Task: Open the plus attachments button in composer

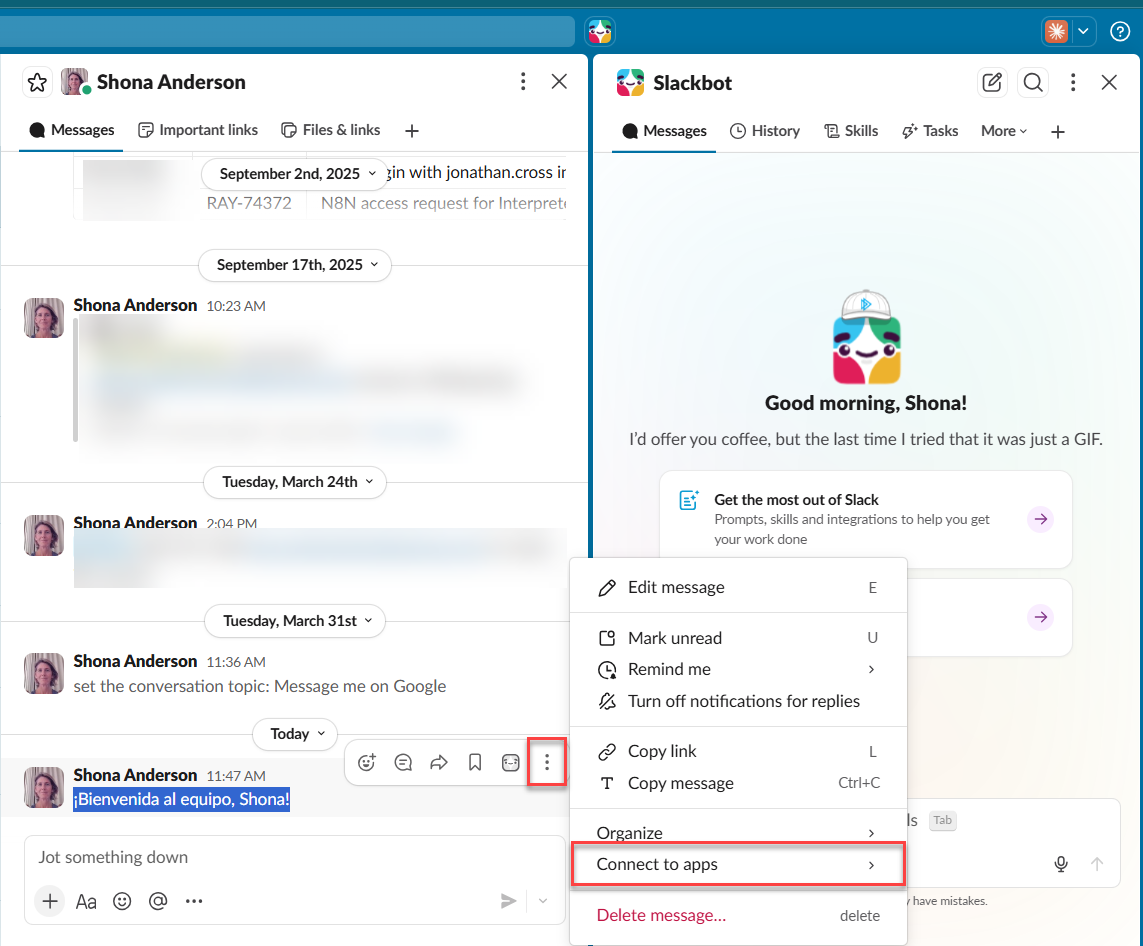Action: pyautogui.click(x=50, y=902)
